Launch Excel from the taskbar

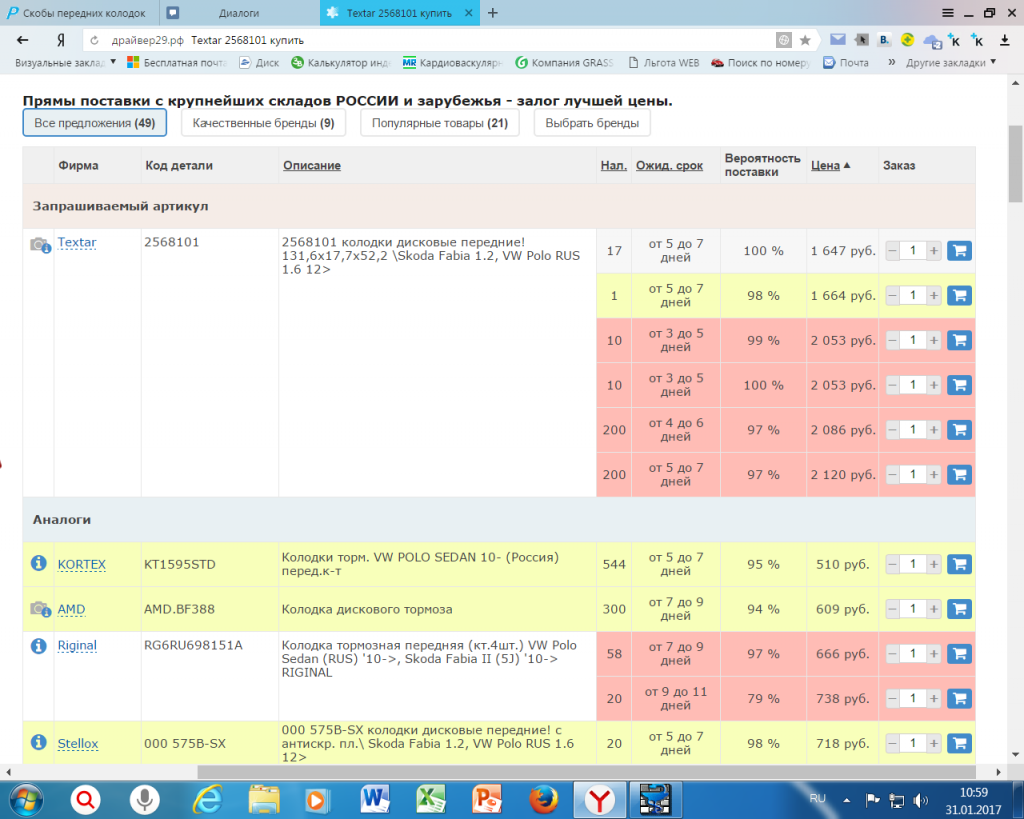pos(430,799)
